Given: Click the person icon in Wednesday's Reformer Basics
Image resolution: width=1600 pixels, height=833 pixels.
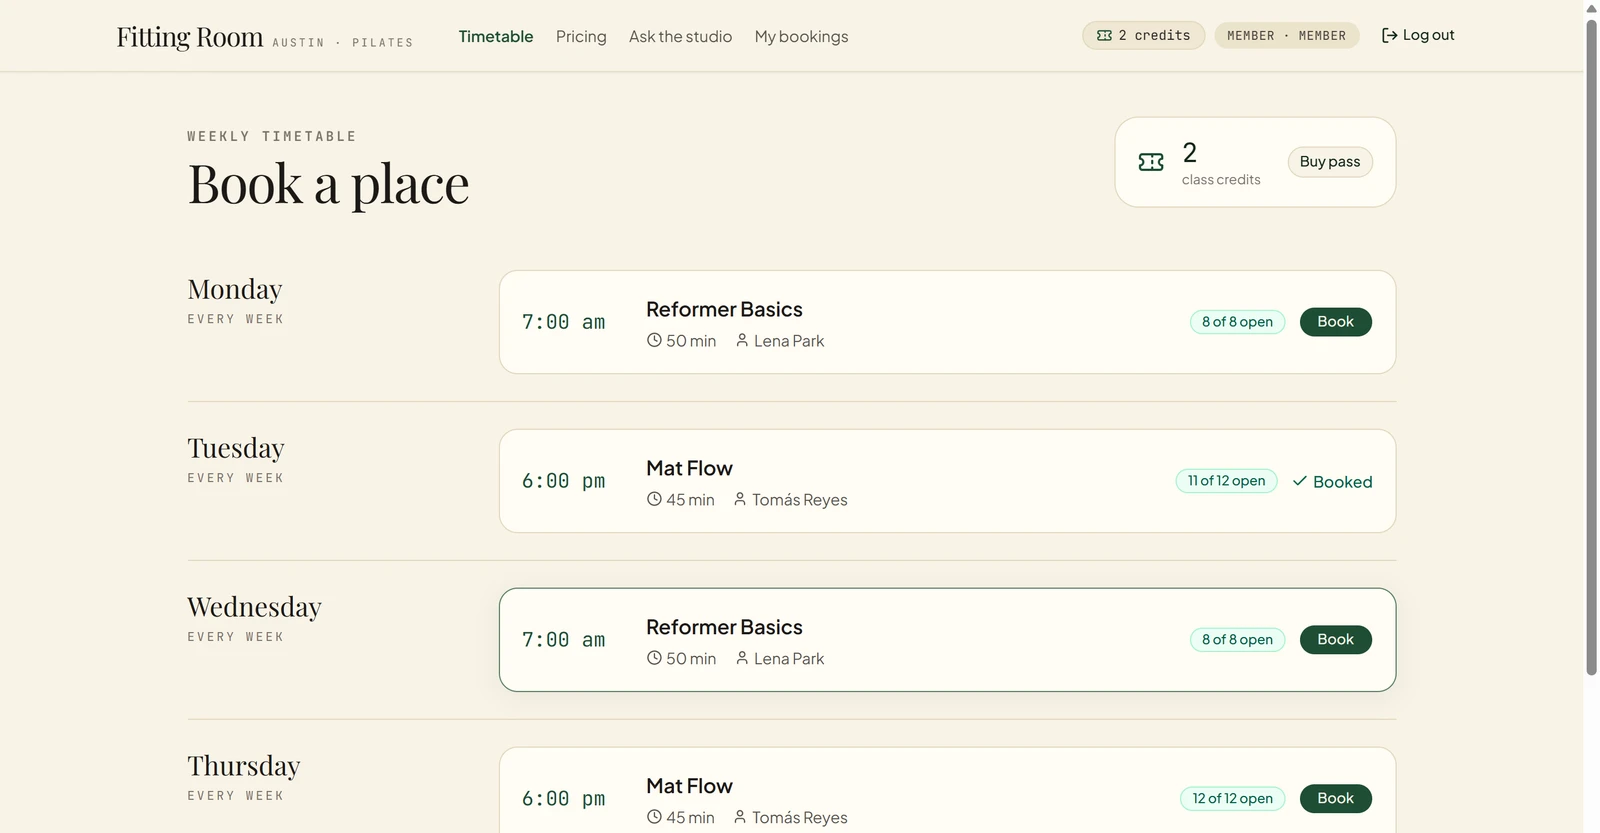Looking at the screenshot, I should click(x=742, y=658).
